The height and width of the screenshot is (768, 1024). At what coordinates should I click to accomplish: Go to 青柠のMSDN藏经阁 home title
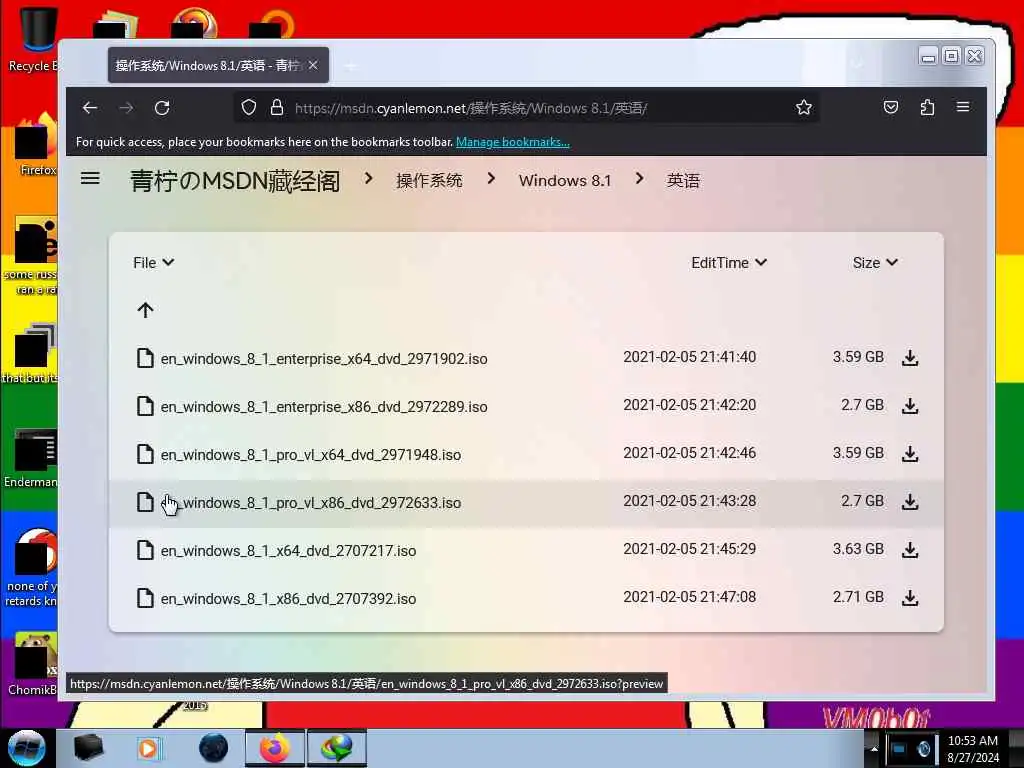coord(235,181)
